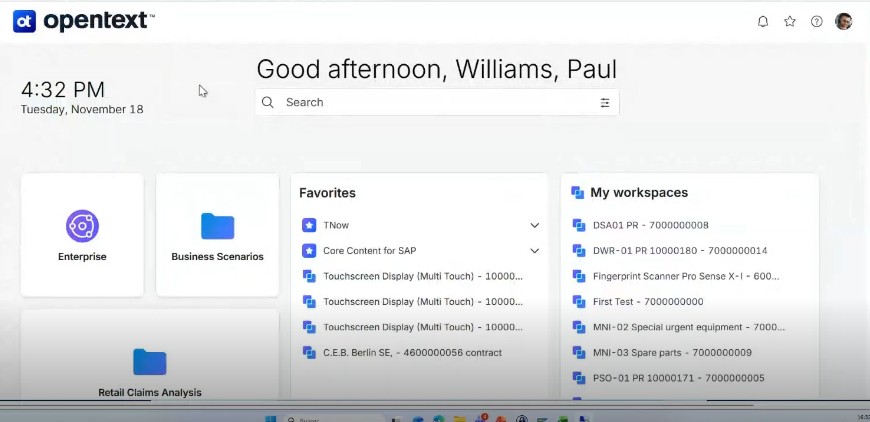Open PSO-01 PR 10000171 - 7000000005 workspace
This screenshot has width=870, height=422.
678,378
